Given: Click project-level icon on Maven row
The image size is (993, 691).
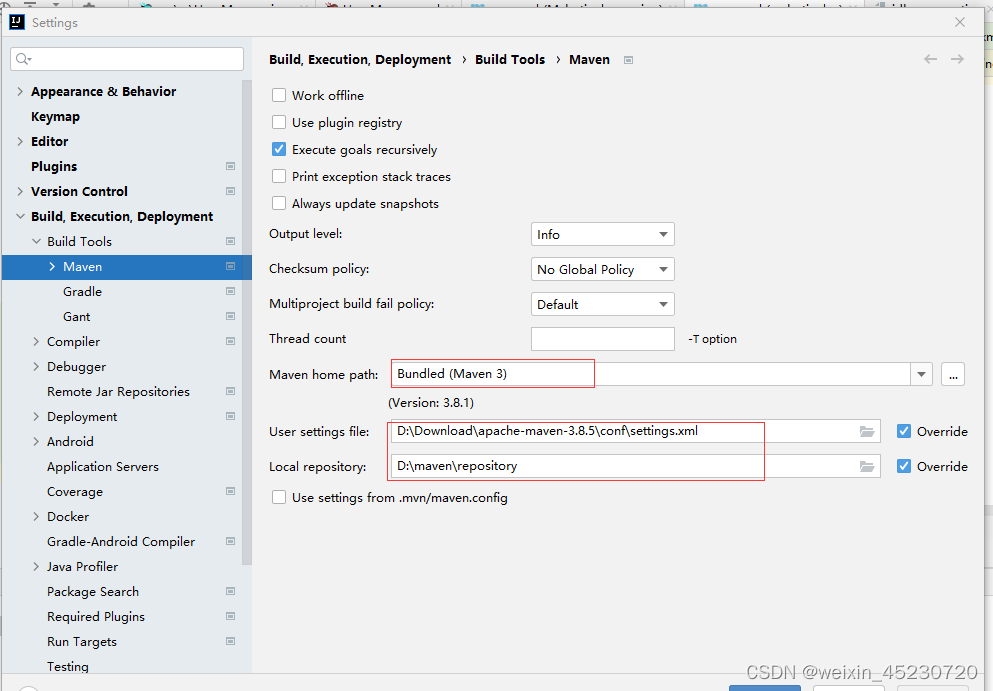Looking at the screenshot, I should (x=231, y=266).
